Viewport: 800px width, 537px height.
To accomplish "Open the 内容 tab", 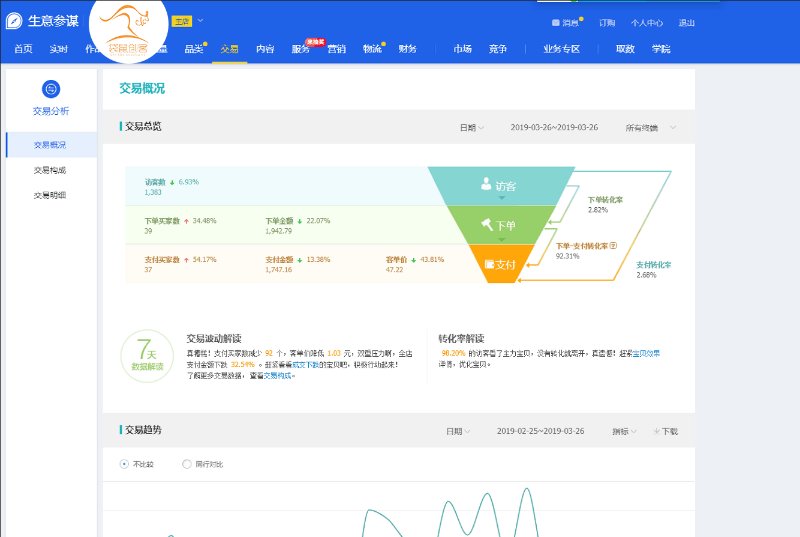I will pyautogui.click(x=265, y=49).
